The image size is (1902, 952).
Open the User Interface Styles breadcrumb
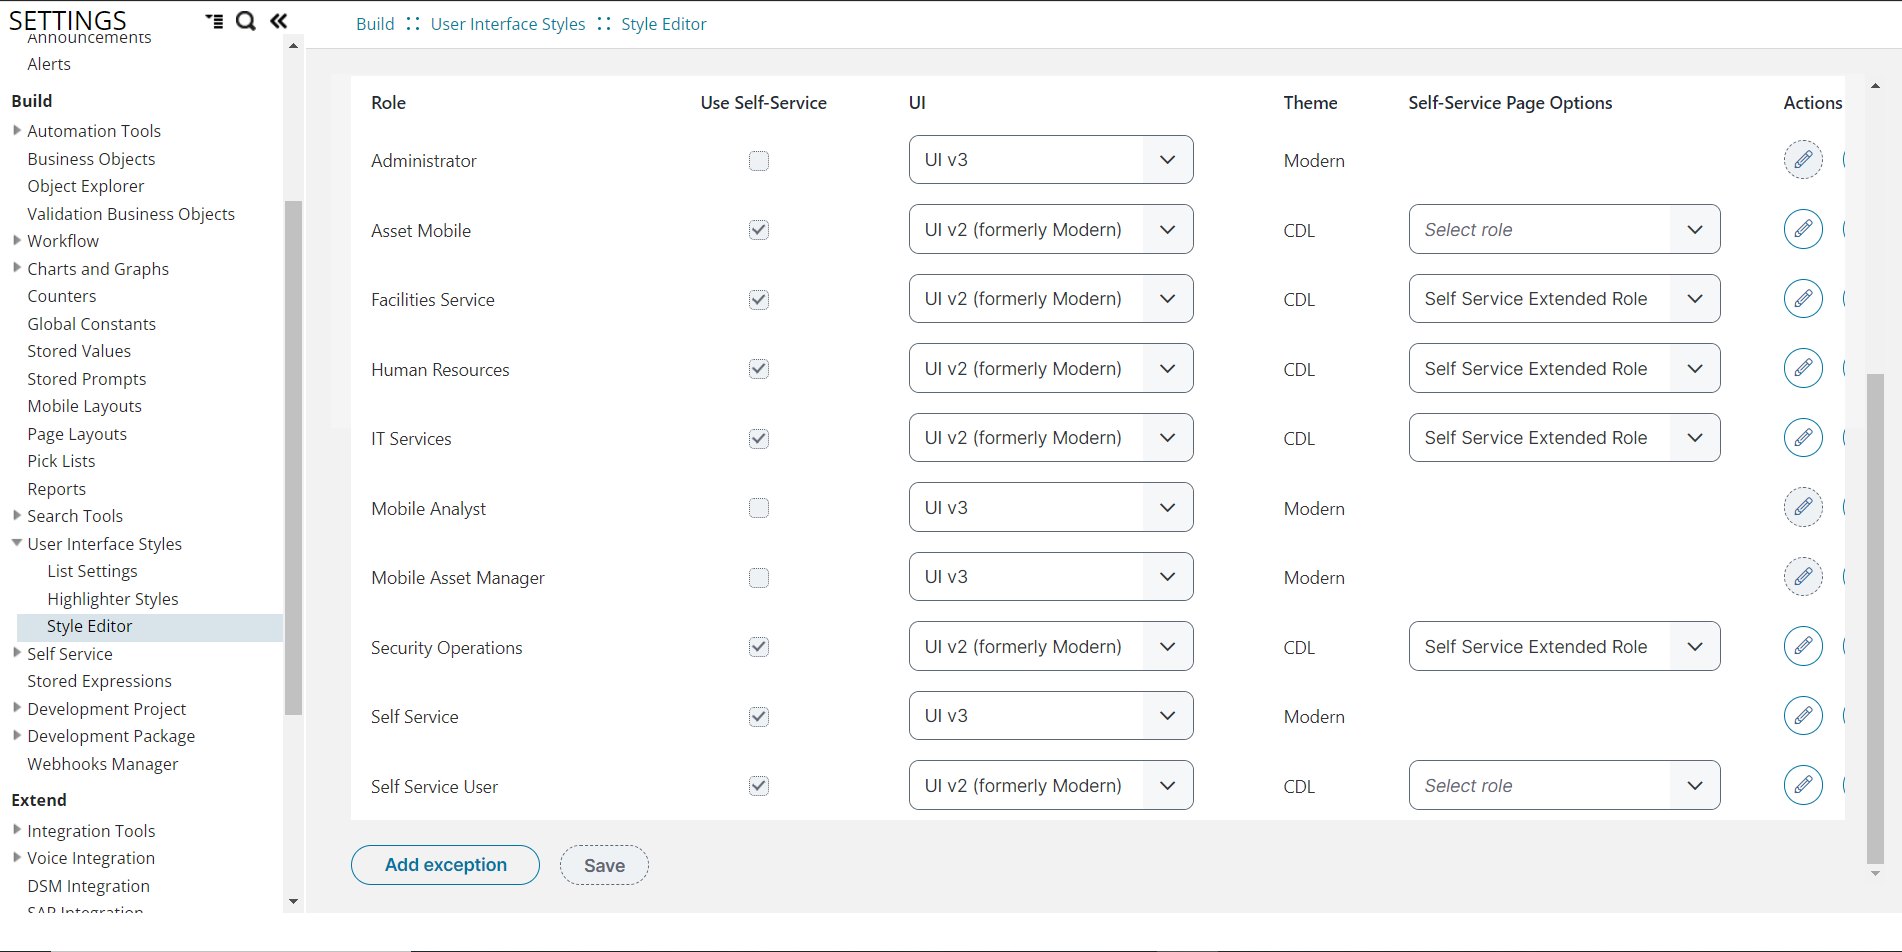[x=507, y=23]
